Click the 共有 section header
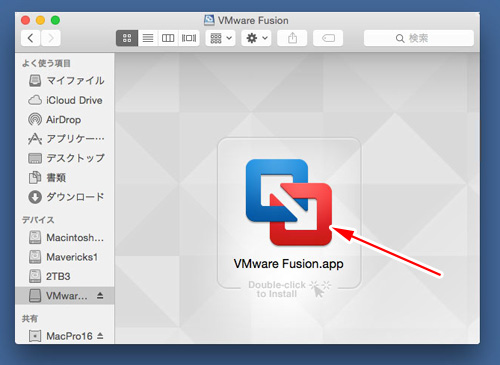Viewport: 500px width, 365px height. click(x=30, y=319)
